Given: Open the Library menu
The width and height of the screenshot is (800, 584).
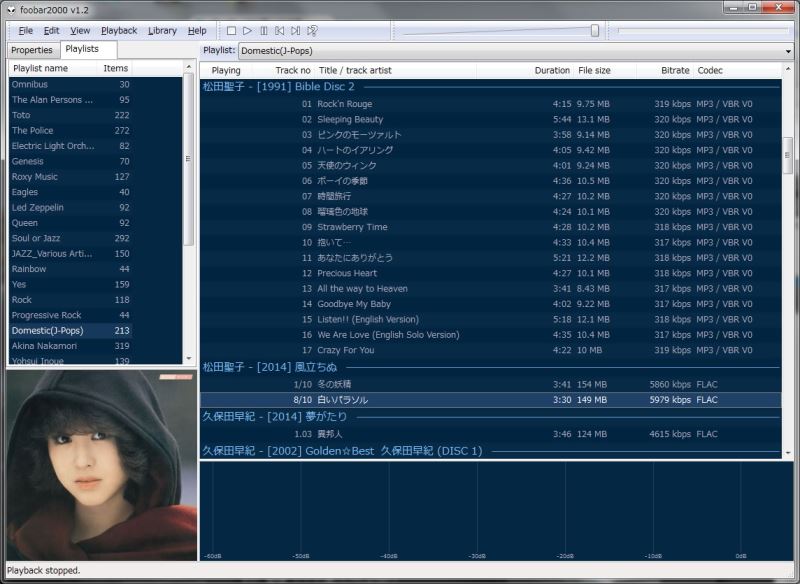Looking at the screenshot, I should 162,31.
